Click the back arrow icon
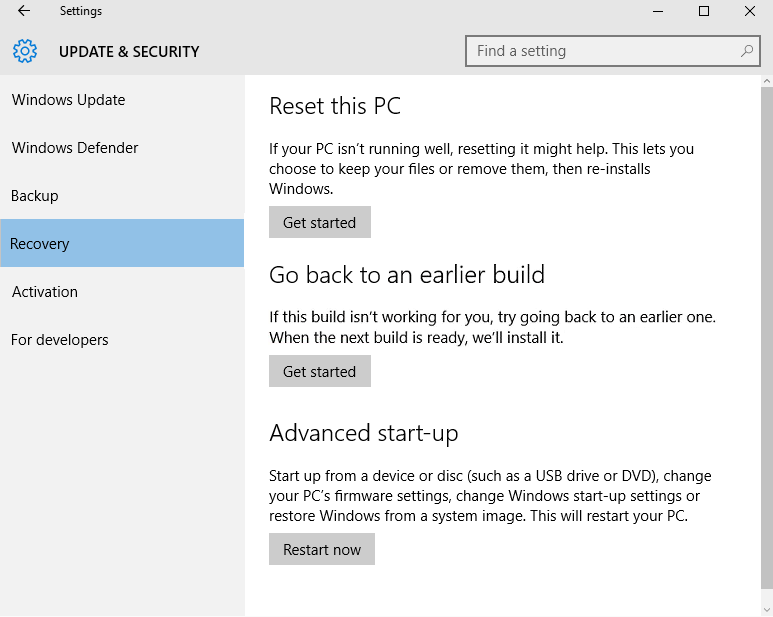 point(24,11)
